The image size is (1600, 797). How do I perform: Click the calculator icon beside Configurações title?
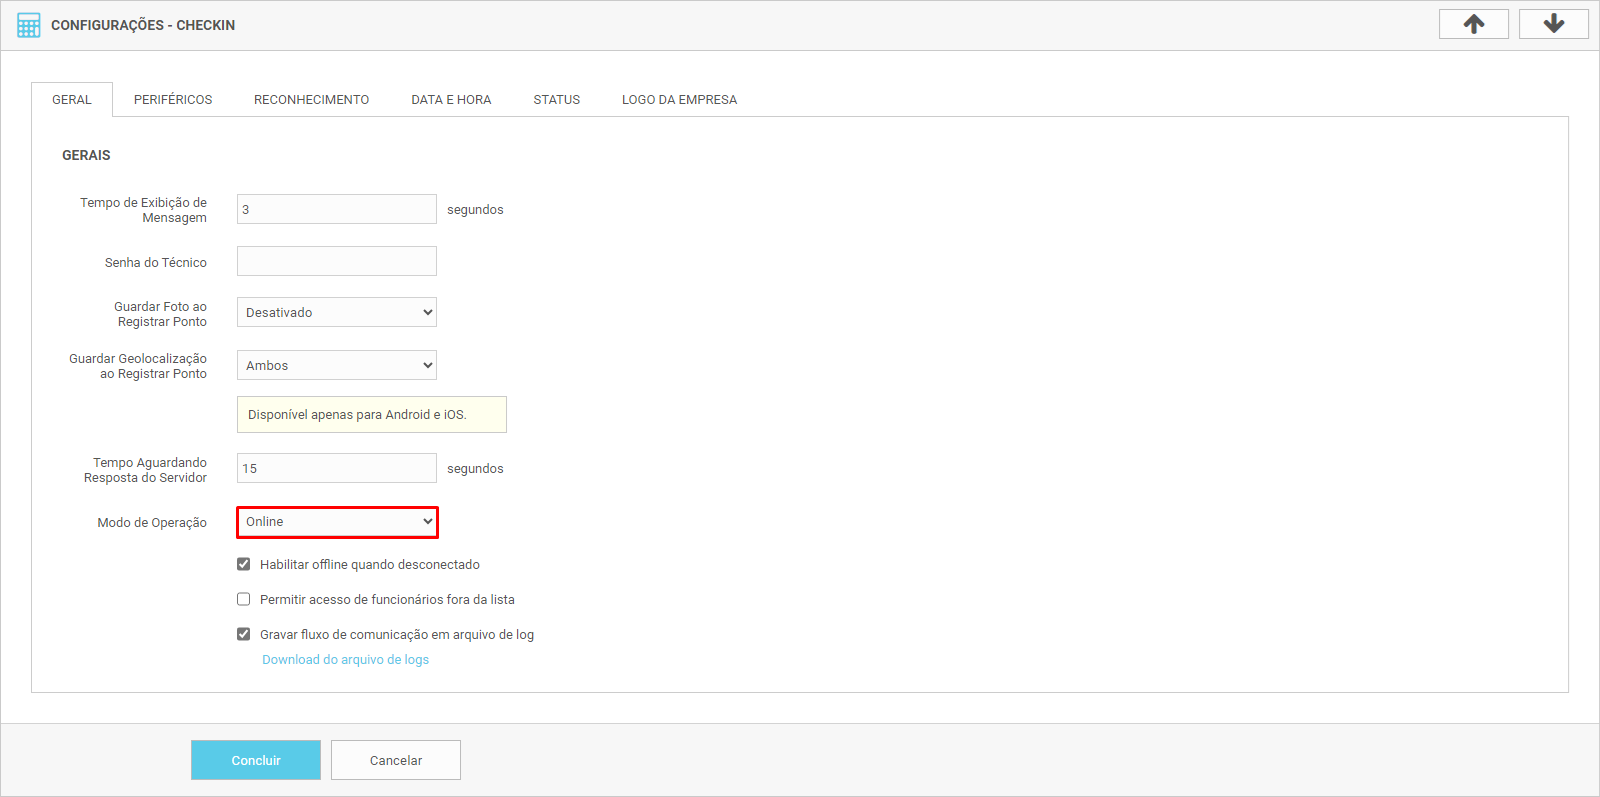click(29, 25)
